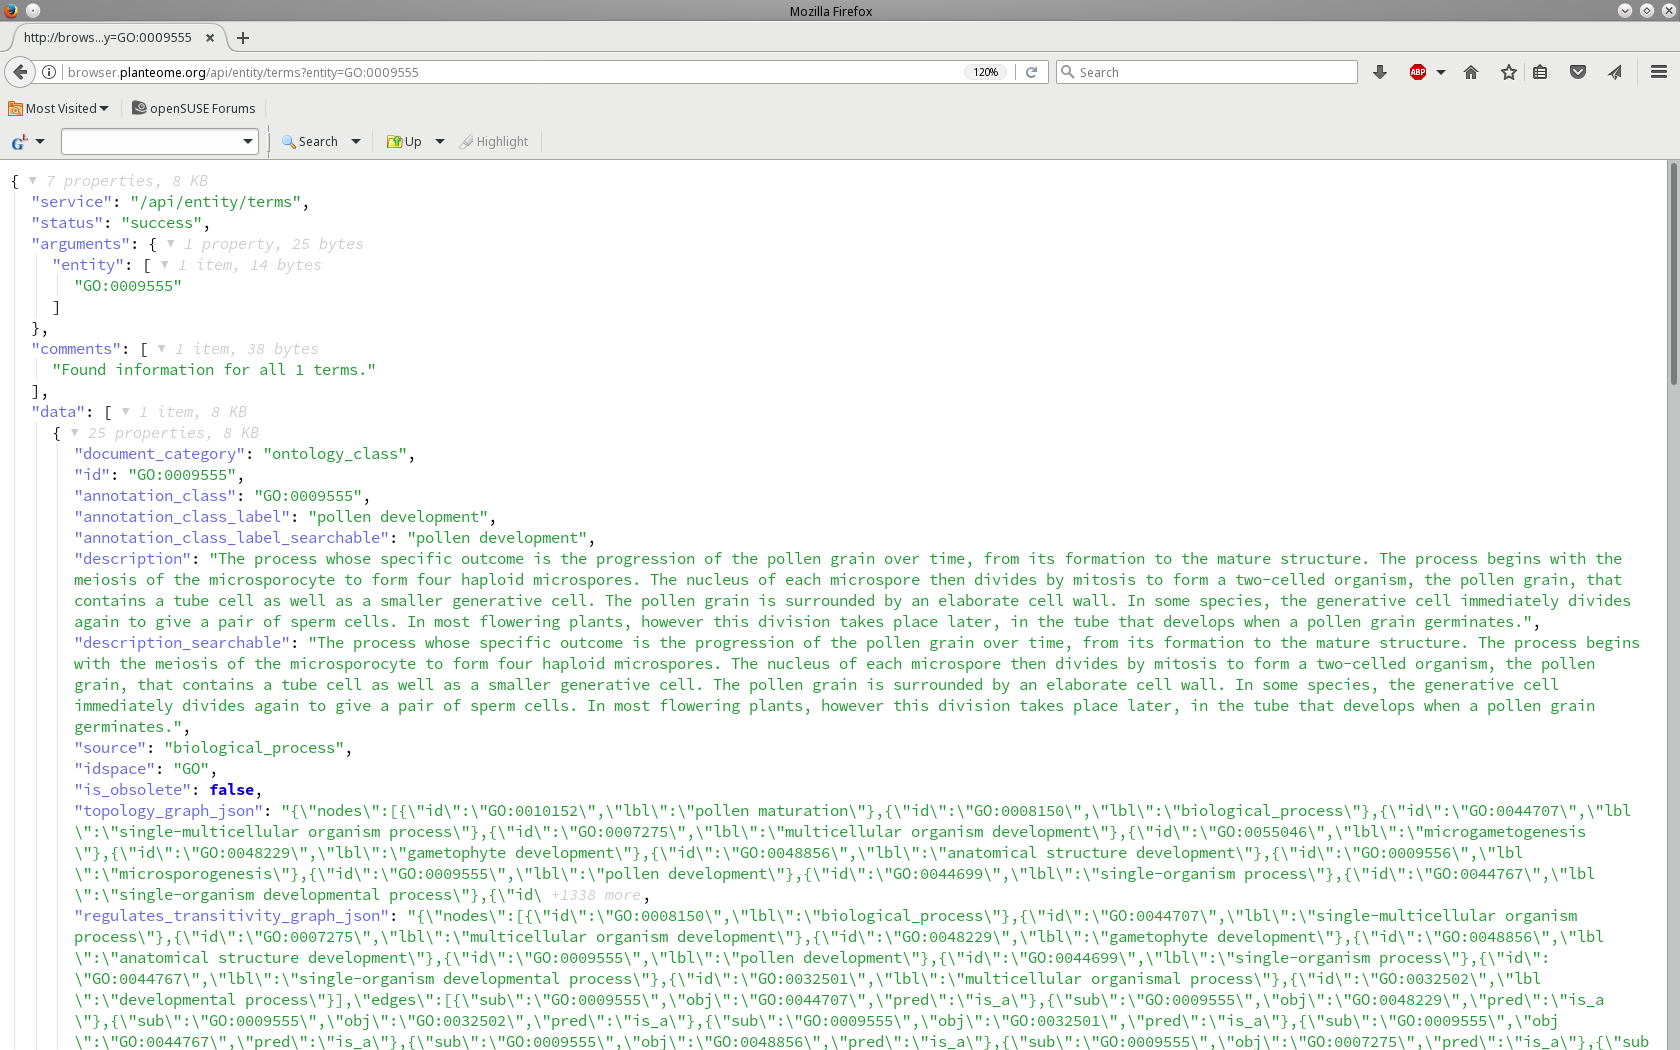This screenshot has height=1050, width=1680.
Task: Collapse the "arguments" JSON object
Action: click(171, 244)
